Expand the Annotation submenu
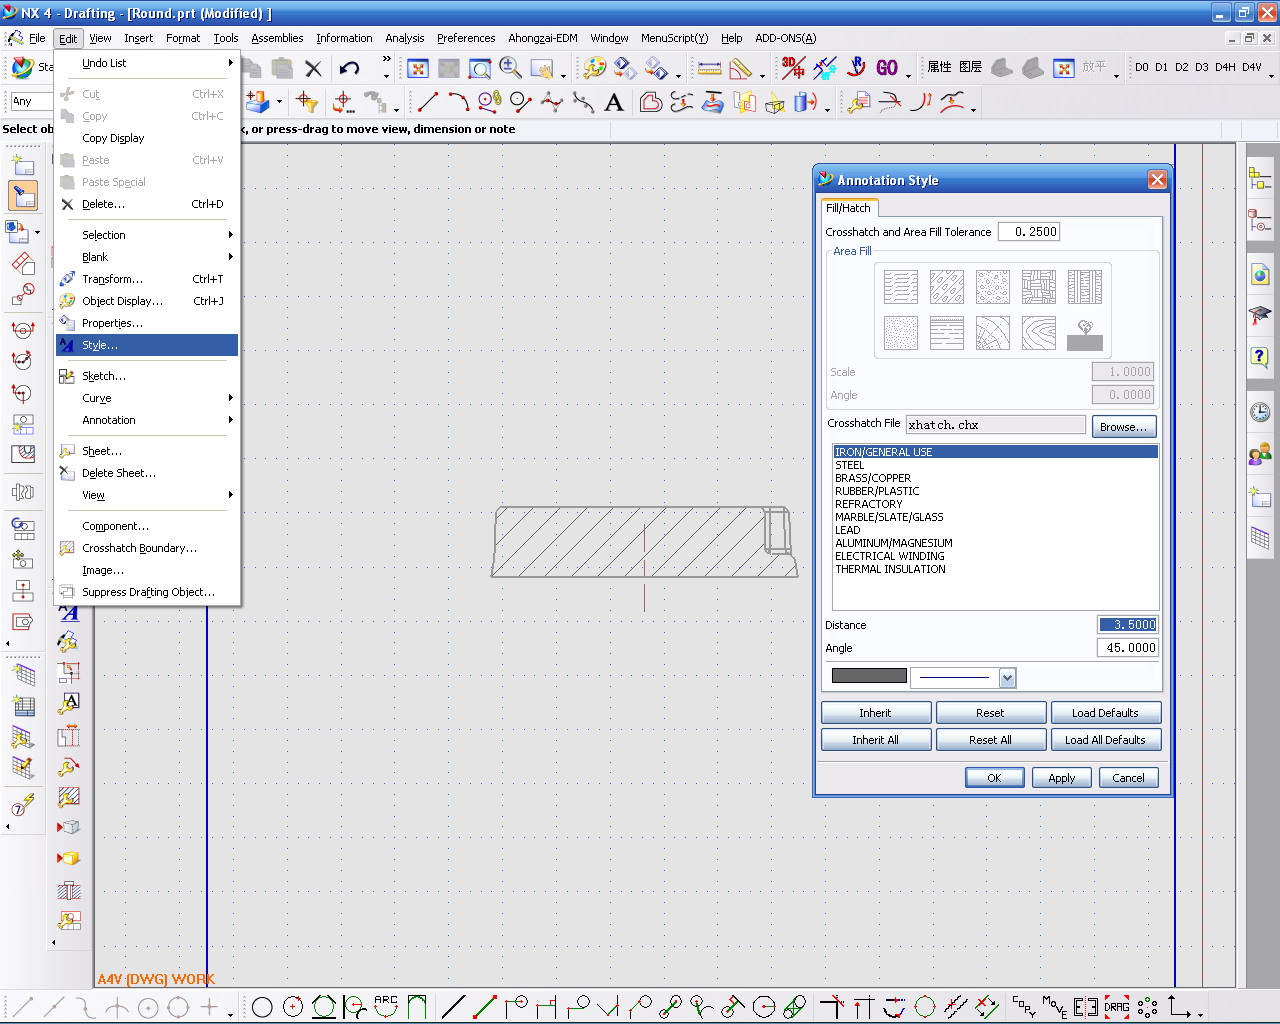The image size is (1280, 1024). point(147,420)
